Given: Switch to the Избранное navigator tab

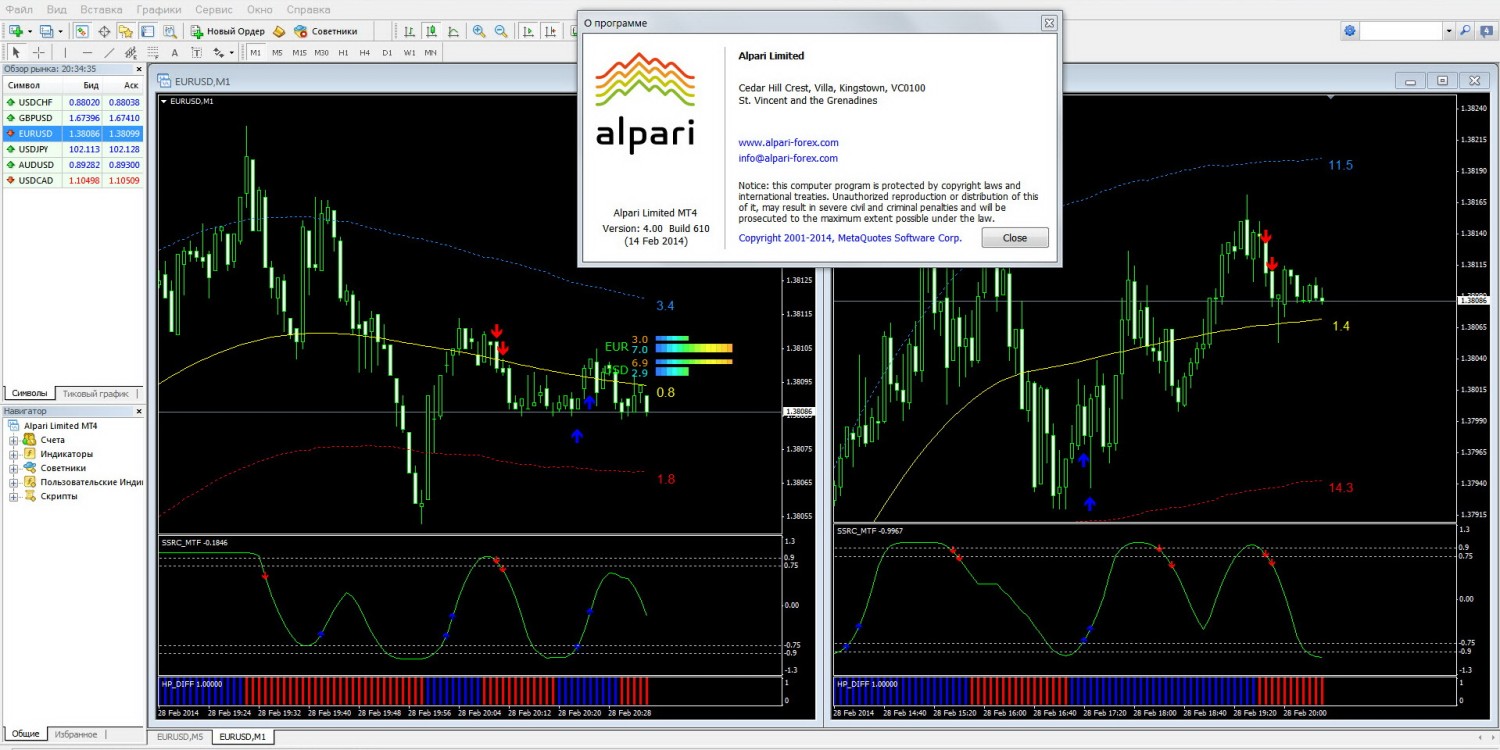Looking at the screenshot, I should 76,734.
